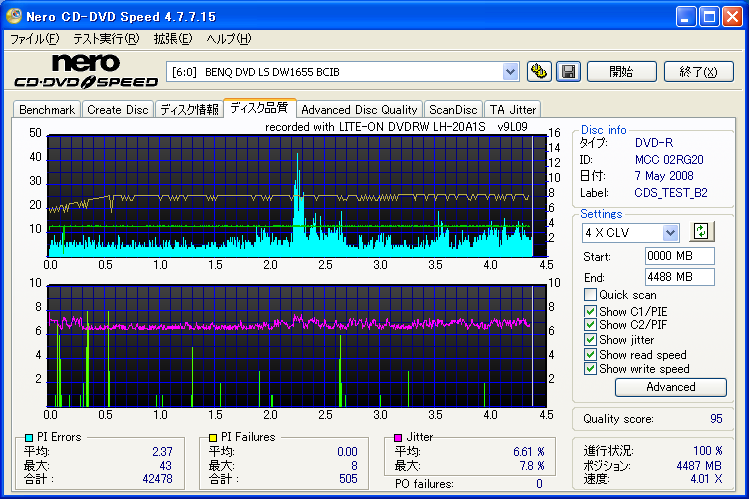This screenshot has width=749, height=499.
Task: Switch to the Create Disc tab
Action: tap(118, 110)
